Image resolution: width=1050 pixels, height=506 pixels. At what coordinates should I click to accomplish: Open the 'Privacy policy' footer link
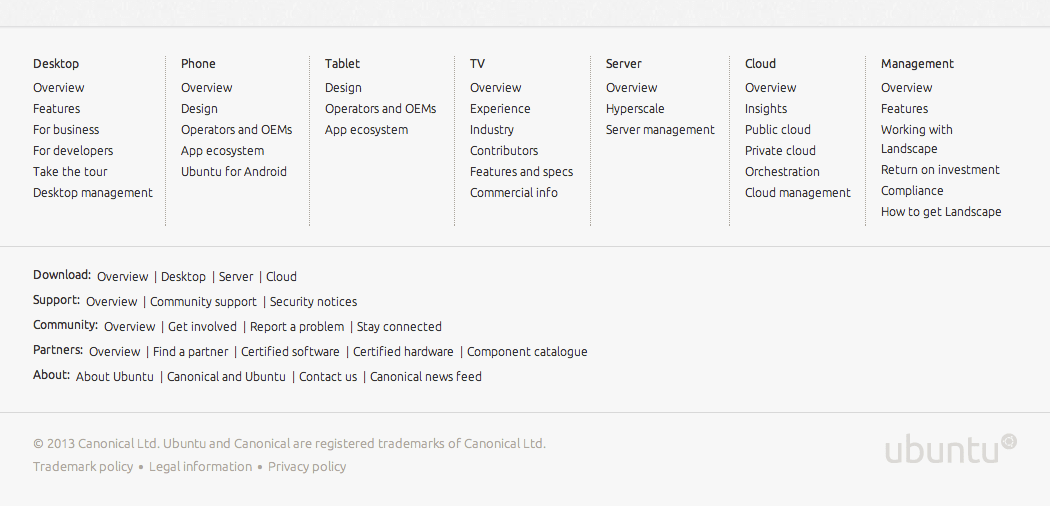pyautogui.click(x=307, y=467)
